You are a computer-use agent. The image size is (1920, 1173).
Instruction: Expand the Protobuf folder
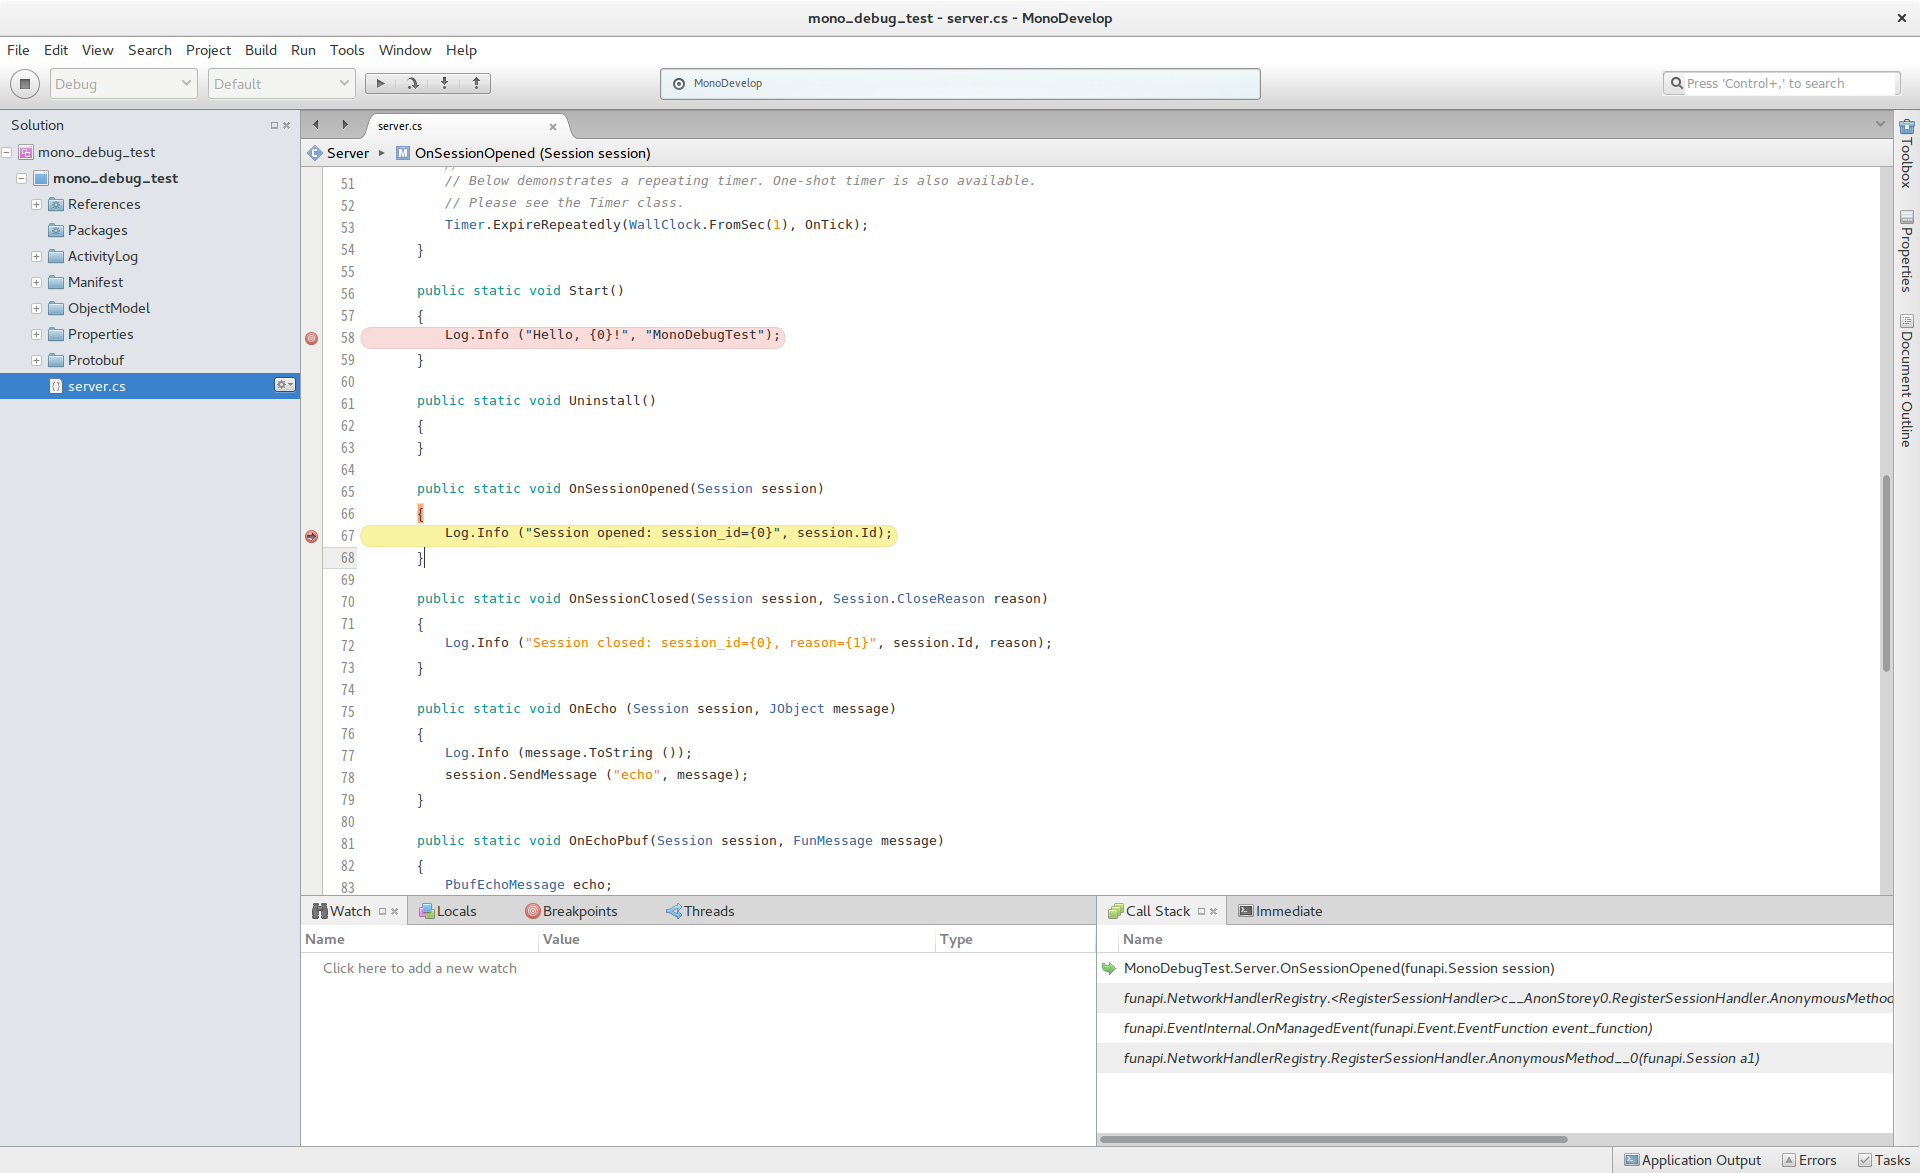click(36, 360)
